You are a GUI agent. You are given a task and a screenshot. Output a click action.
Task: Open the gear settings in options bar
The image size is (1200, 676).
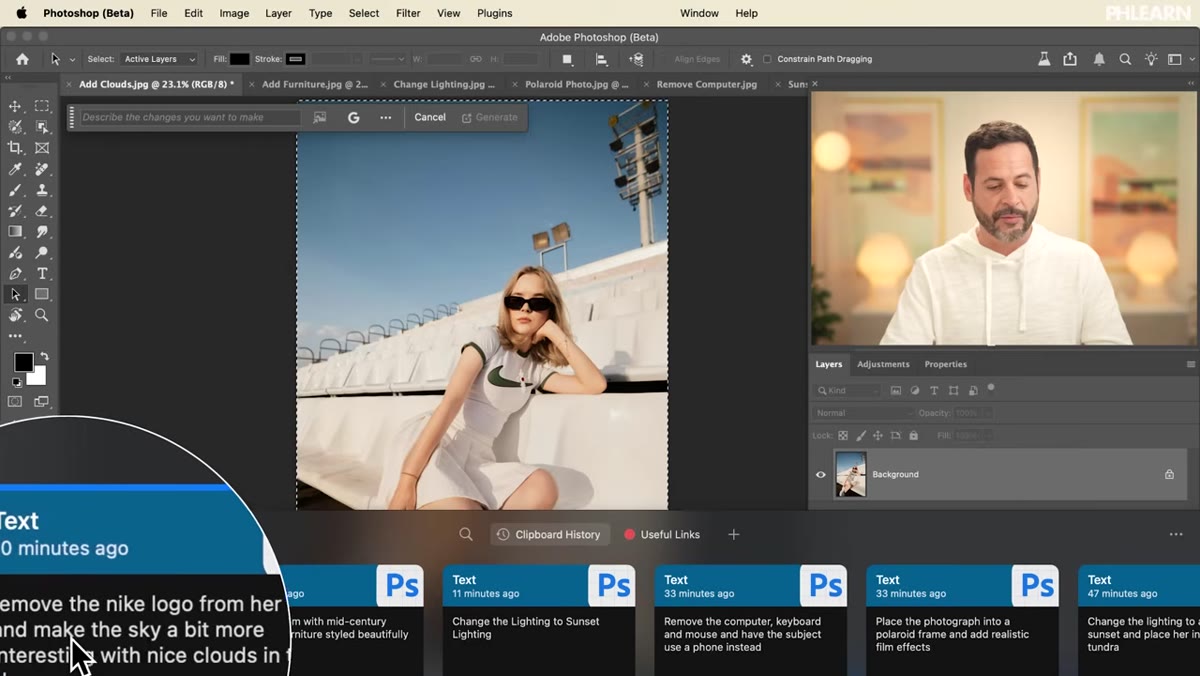pos(746,59)
